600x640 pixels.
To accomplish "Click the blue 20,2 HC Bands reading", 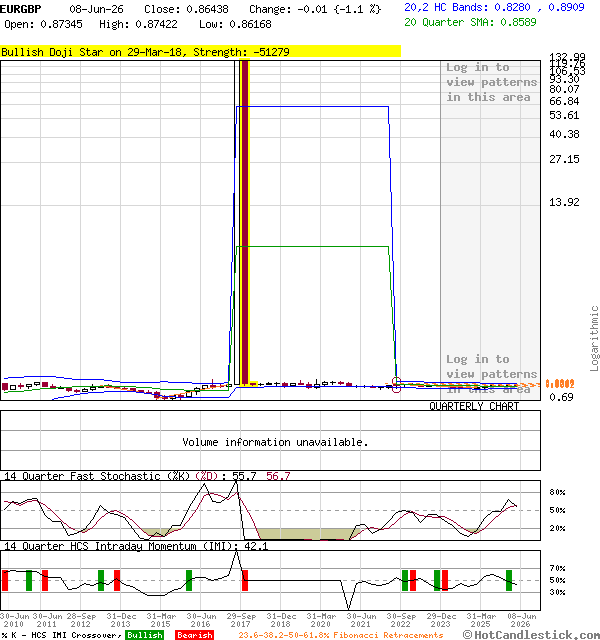I will click(x=494, y=7).
